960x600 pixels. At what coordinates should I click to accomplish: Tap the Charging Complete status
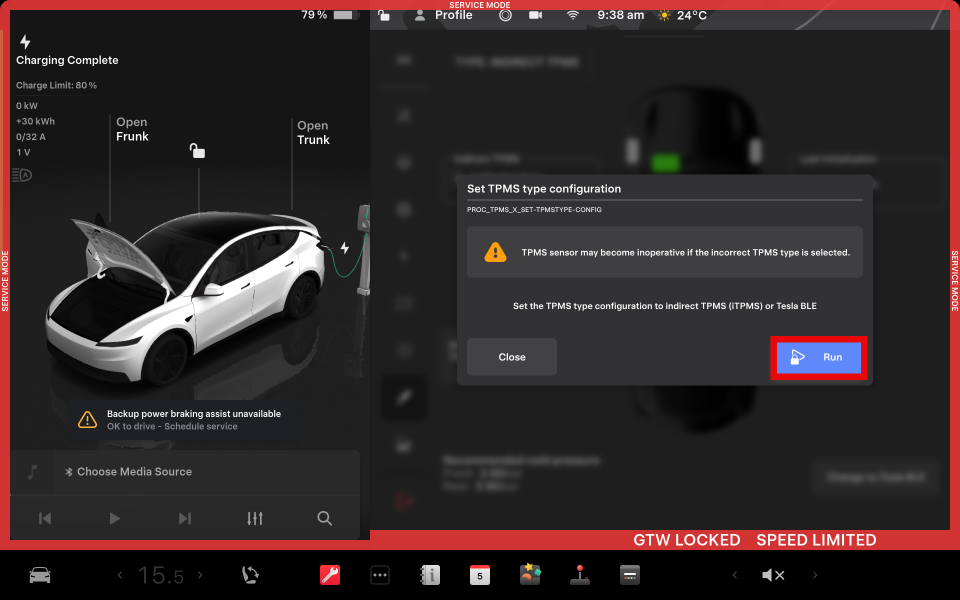pos(67,60)
